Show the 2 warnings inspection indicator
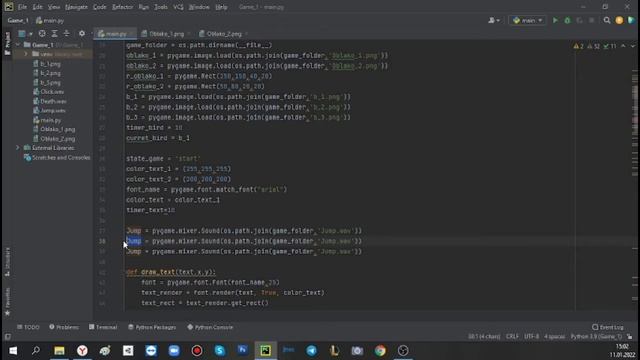Image resolution: width=640 pixels, height=360 pixels. pos(578,46)
